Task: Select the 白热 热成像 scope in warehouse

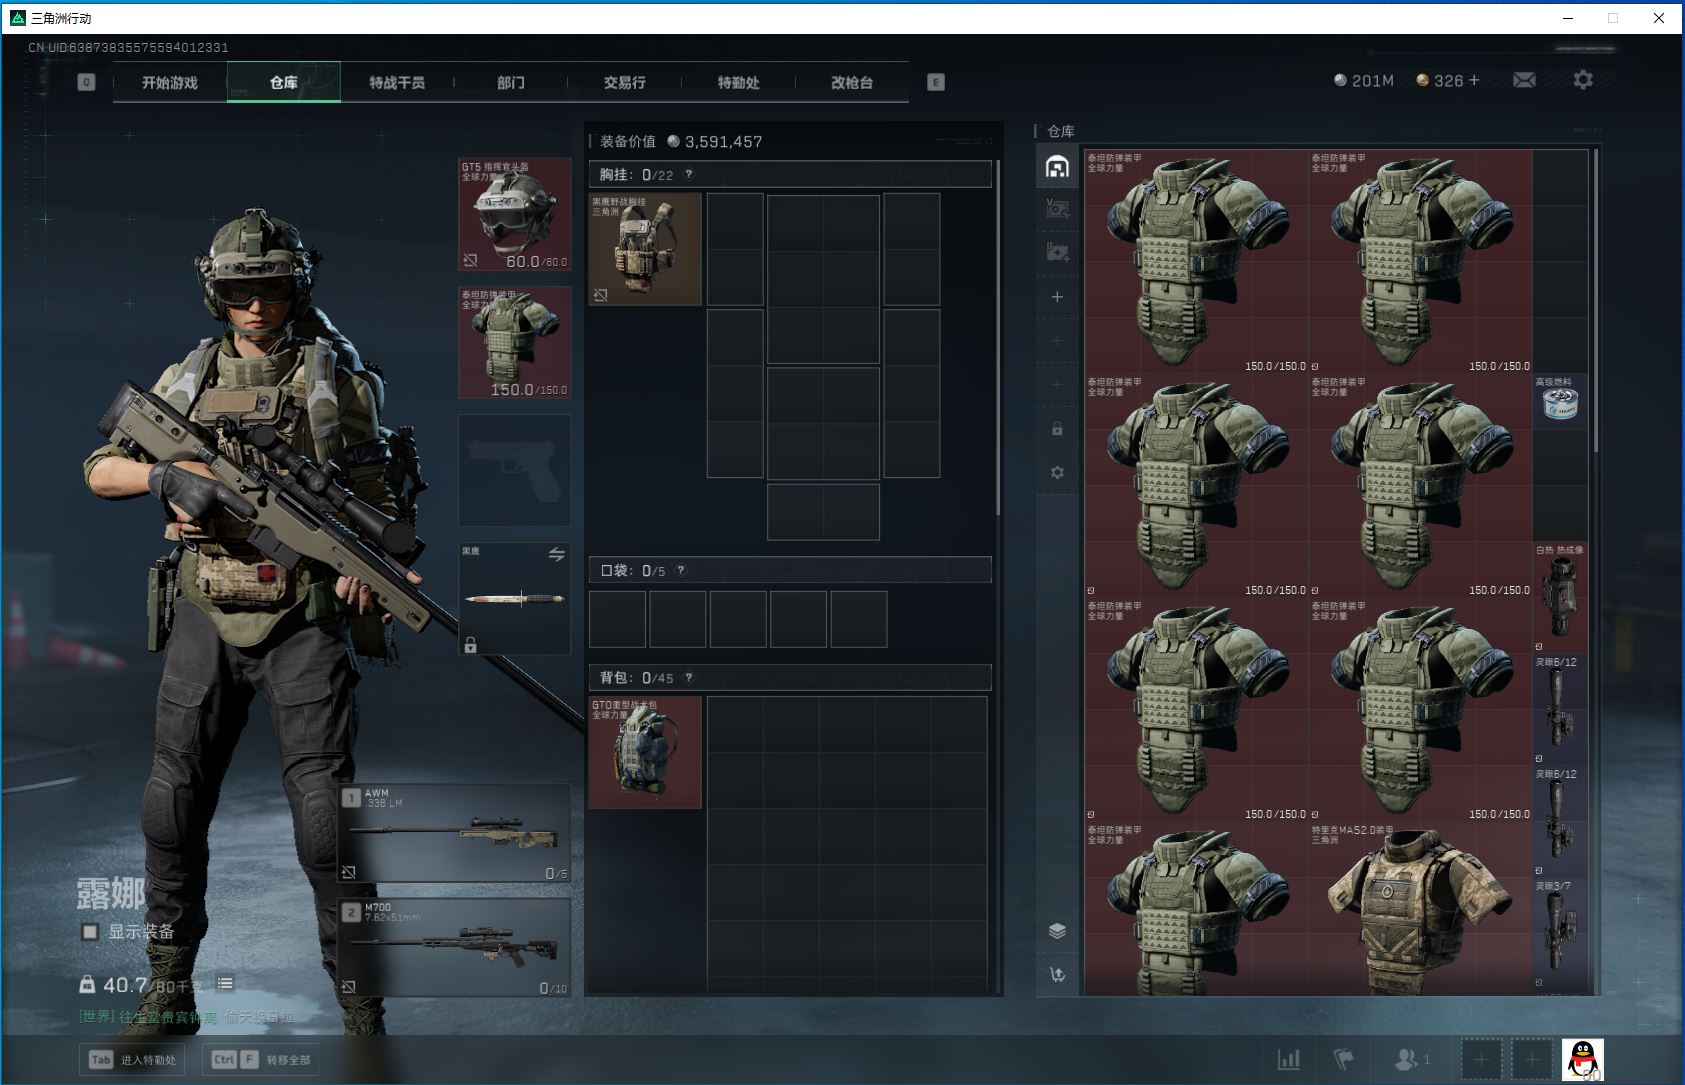Action: 1560,598
